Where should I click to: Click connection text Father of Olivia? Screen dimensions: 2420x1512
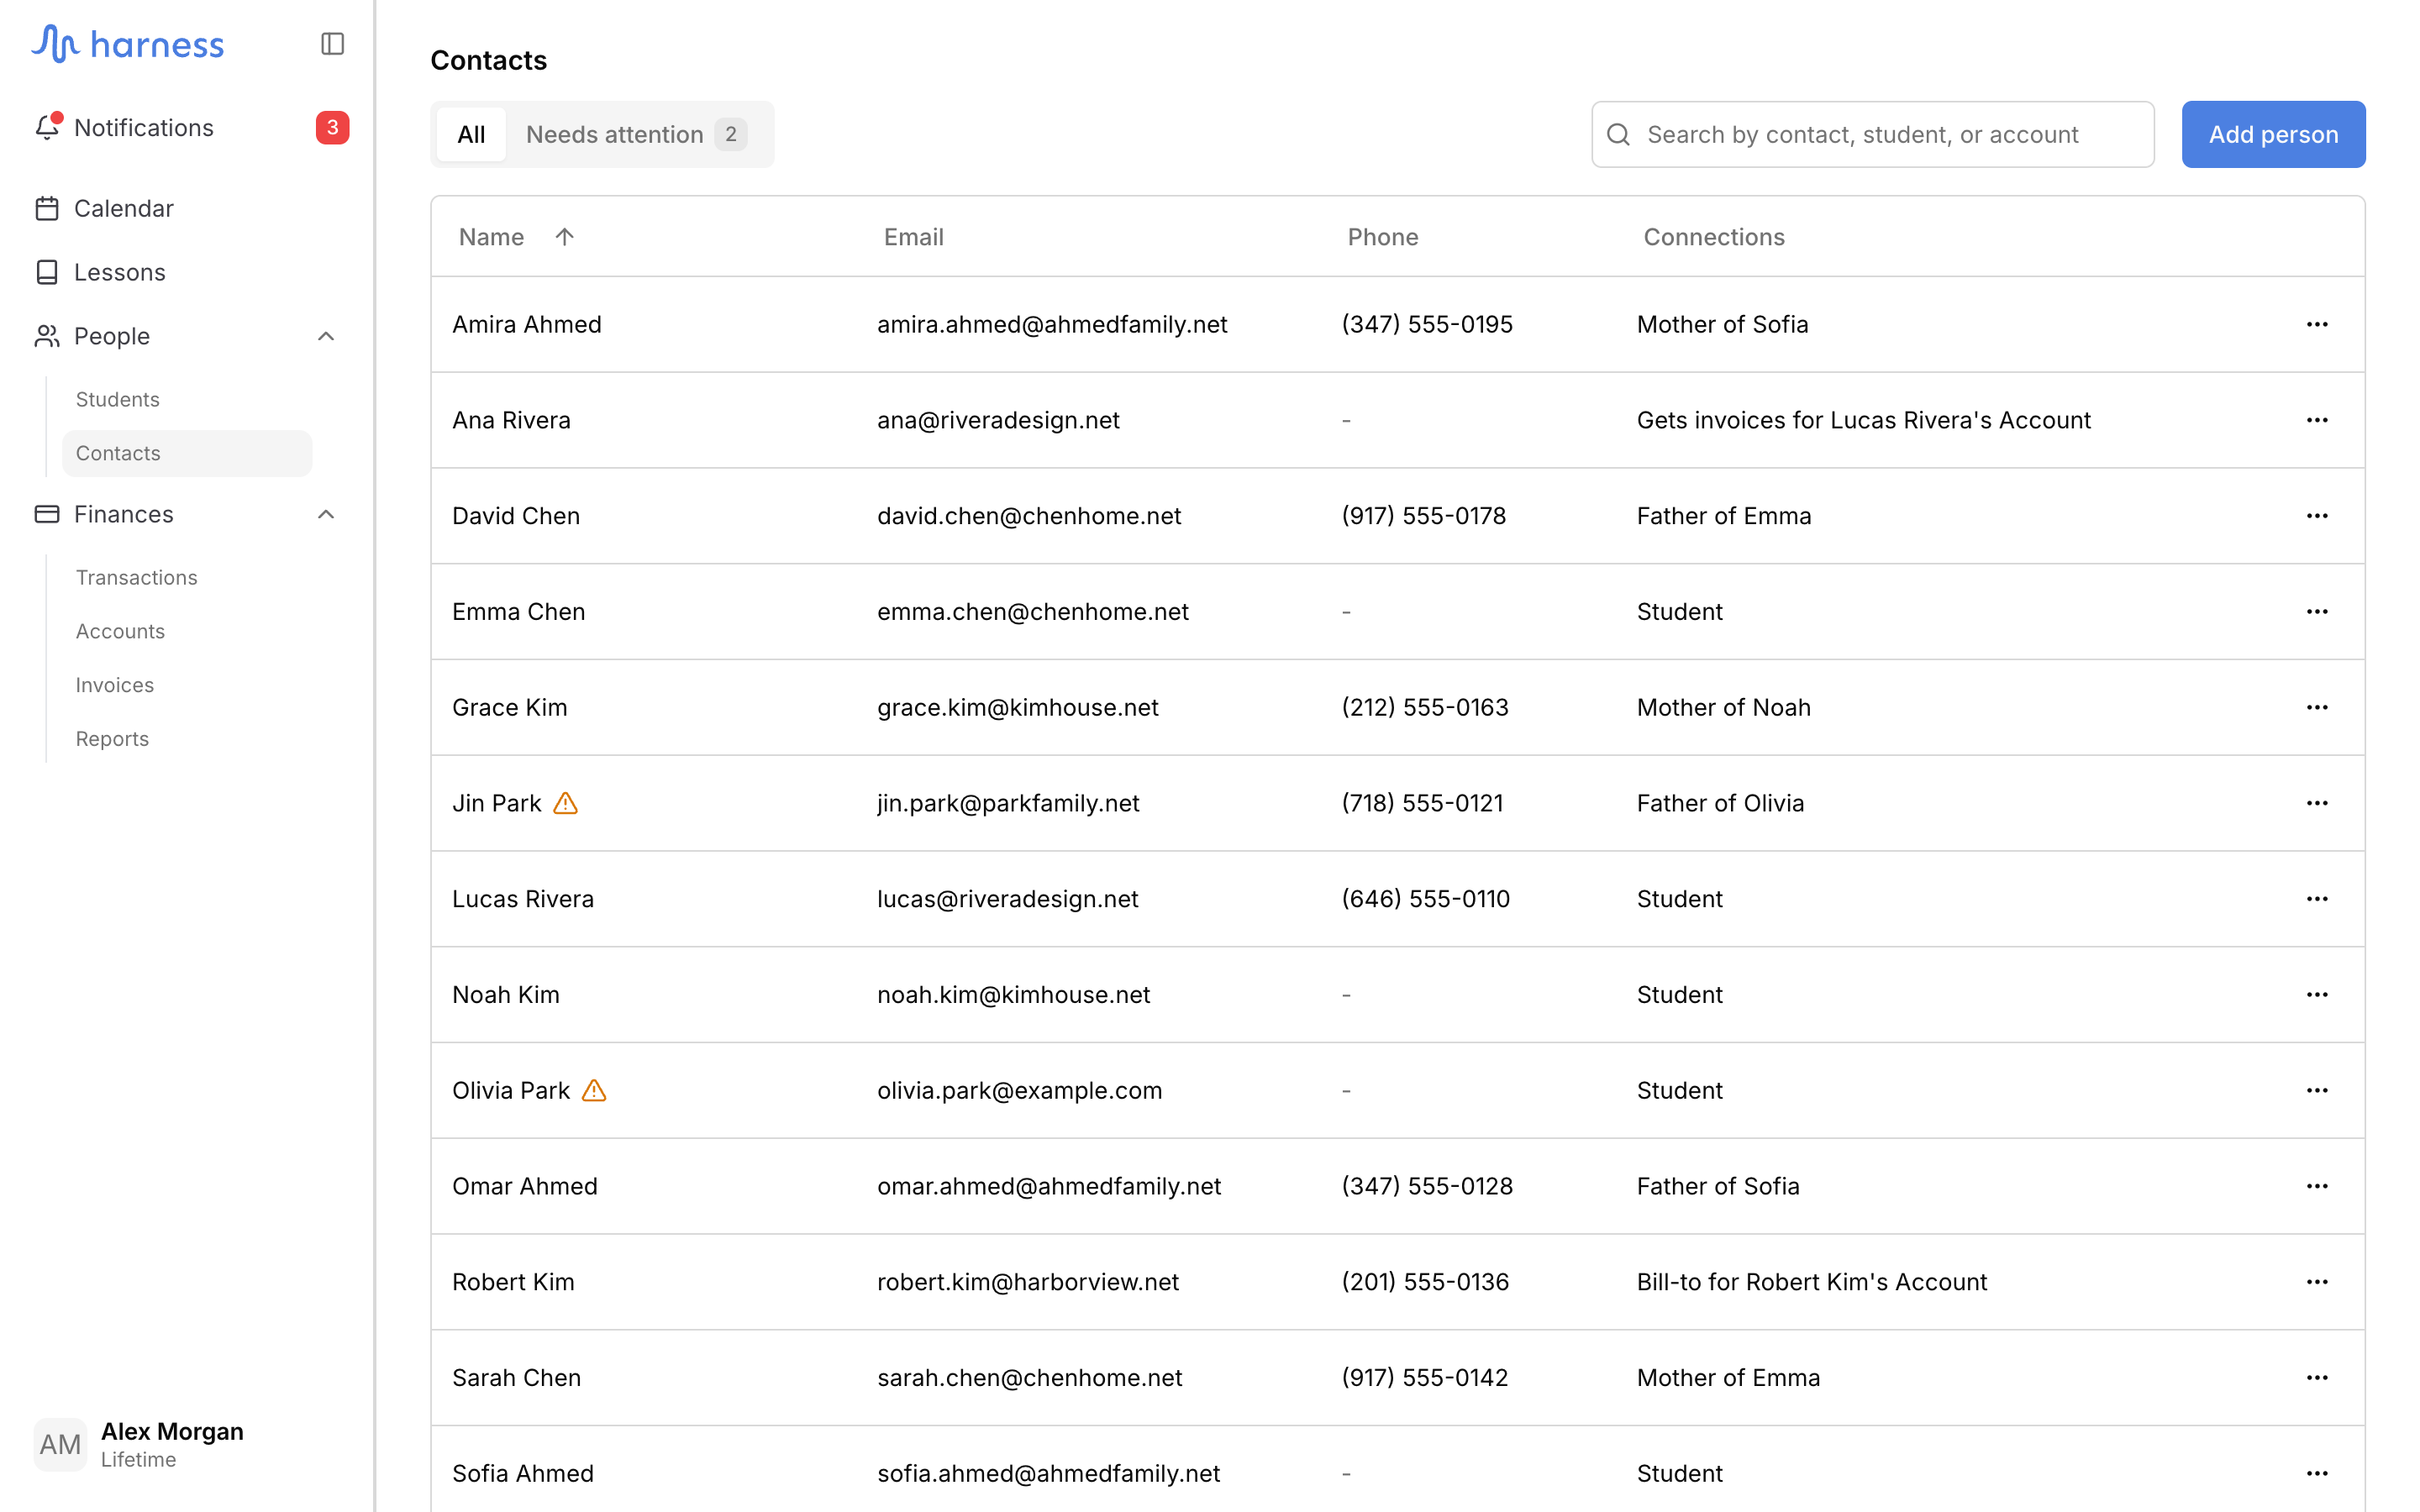(1720, 803)
